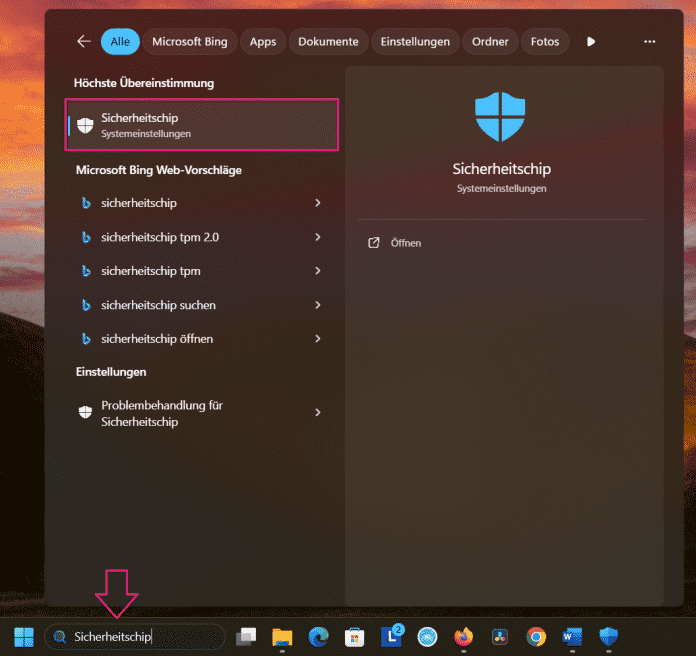
Task: Launch Microsoft Edge from the taskbar
Action: 319,637
